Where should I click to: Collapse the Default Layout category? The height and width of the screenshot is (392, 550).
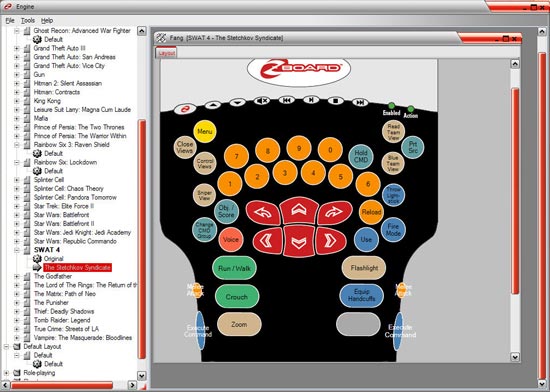tap(6, 346)
